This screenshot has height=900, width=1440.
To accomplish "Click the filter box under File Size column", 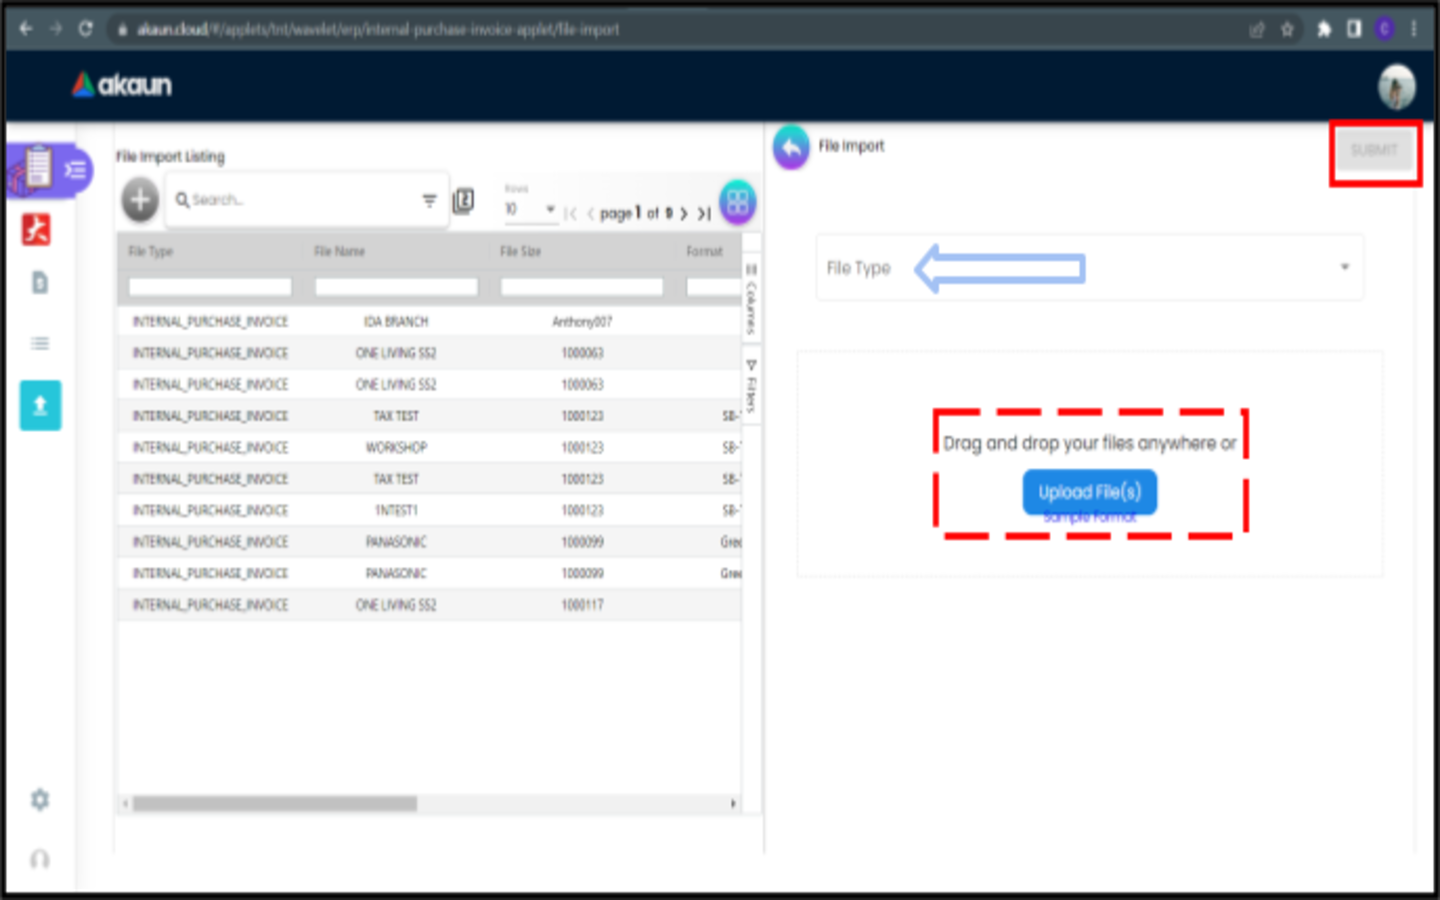I will [x=582, y=287].
